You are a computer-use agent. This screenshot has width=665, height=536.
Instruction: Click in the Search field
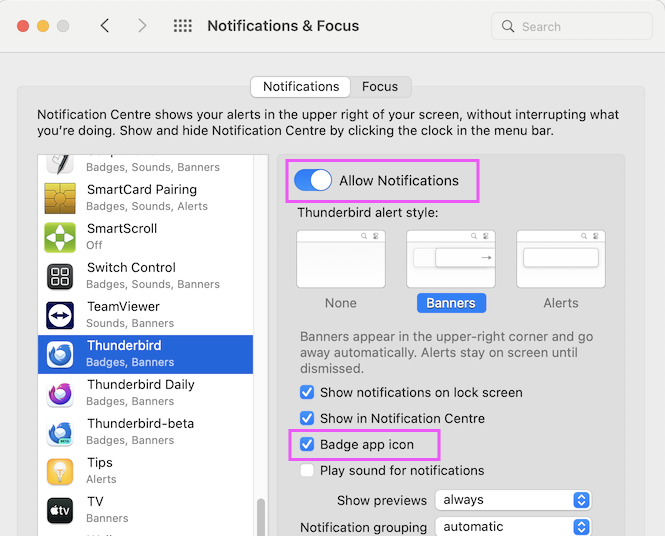point(572,26)
